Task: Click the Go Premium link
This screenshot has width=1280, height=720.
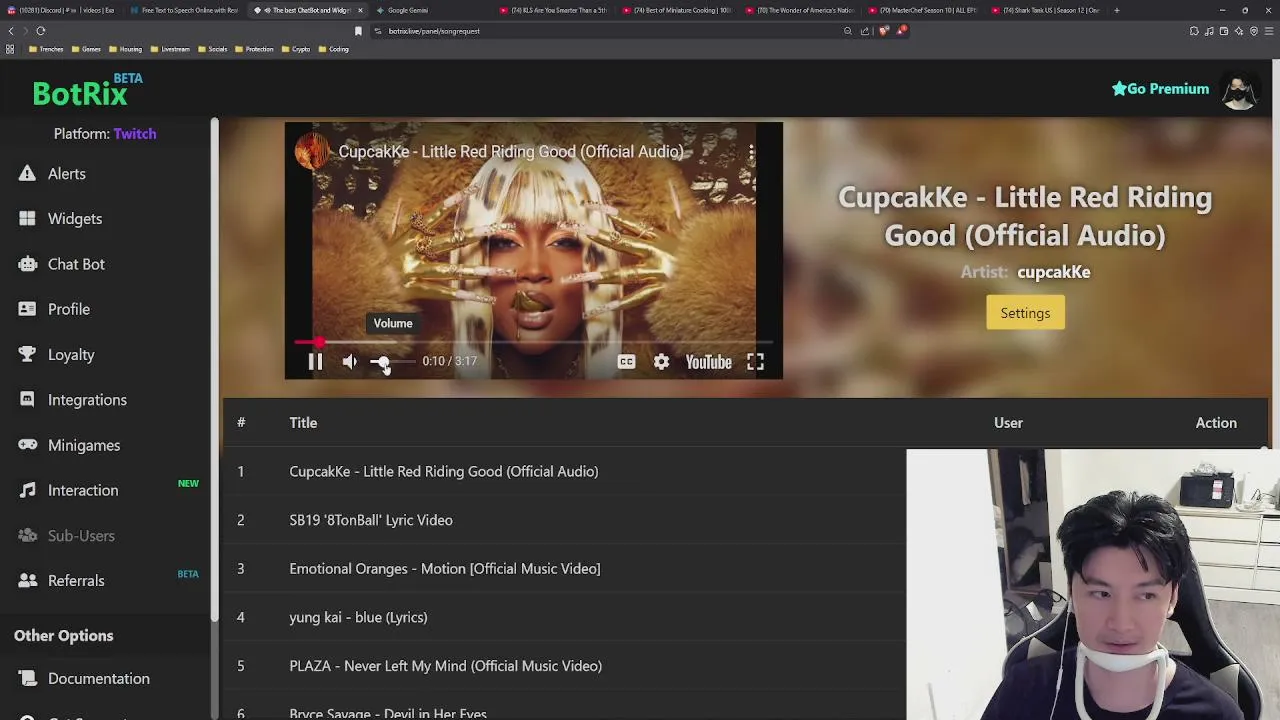Action: coord(1160,89)
